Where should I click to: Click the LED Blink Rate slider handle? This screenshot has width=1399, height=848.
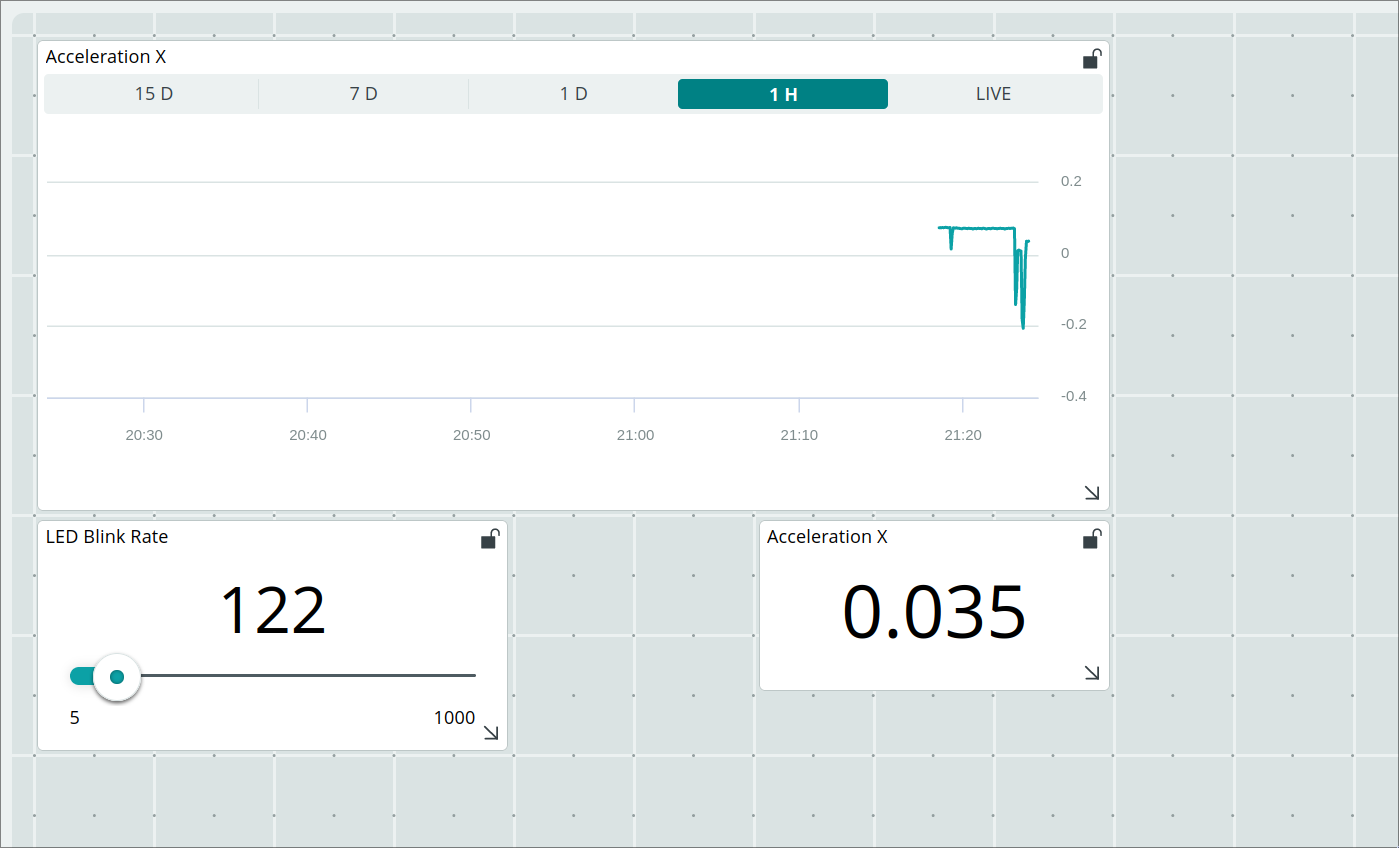pyautogui.click(x=117, y=677)
